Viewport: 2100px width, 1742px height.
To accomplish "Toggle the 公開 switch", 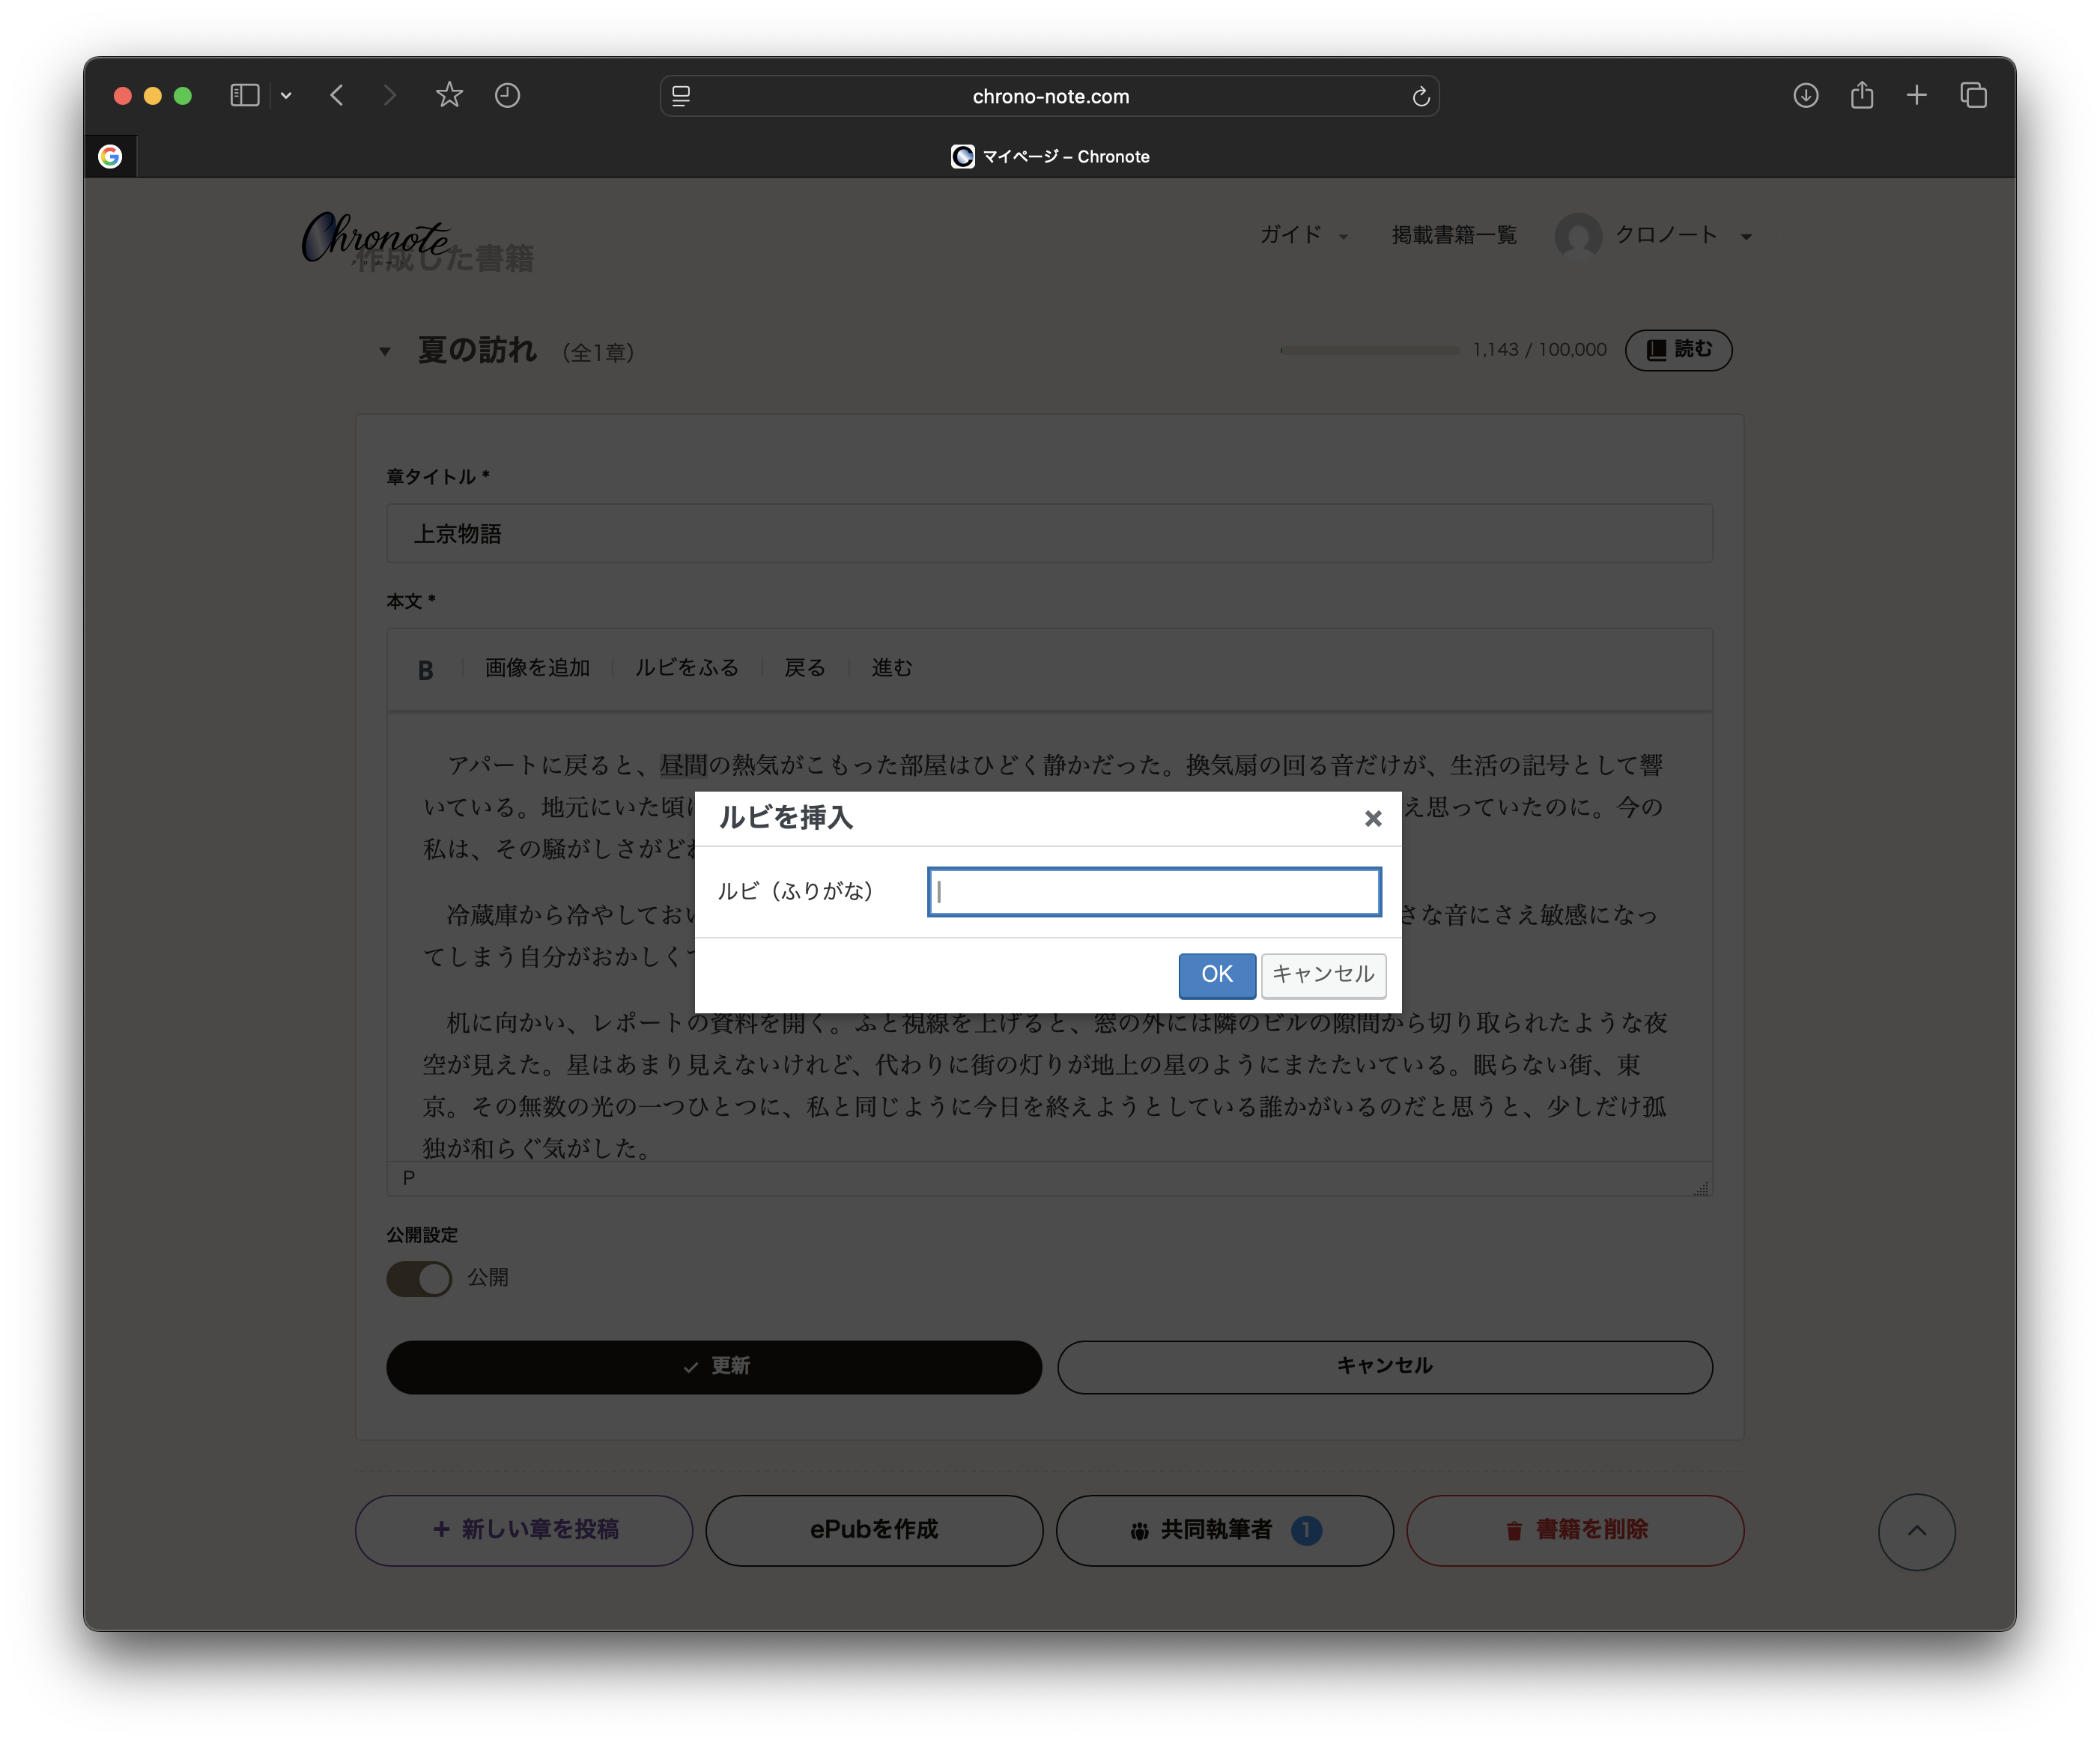I will (419, 1279).
